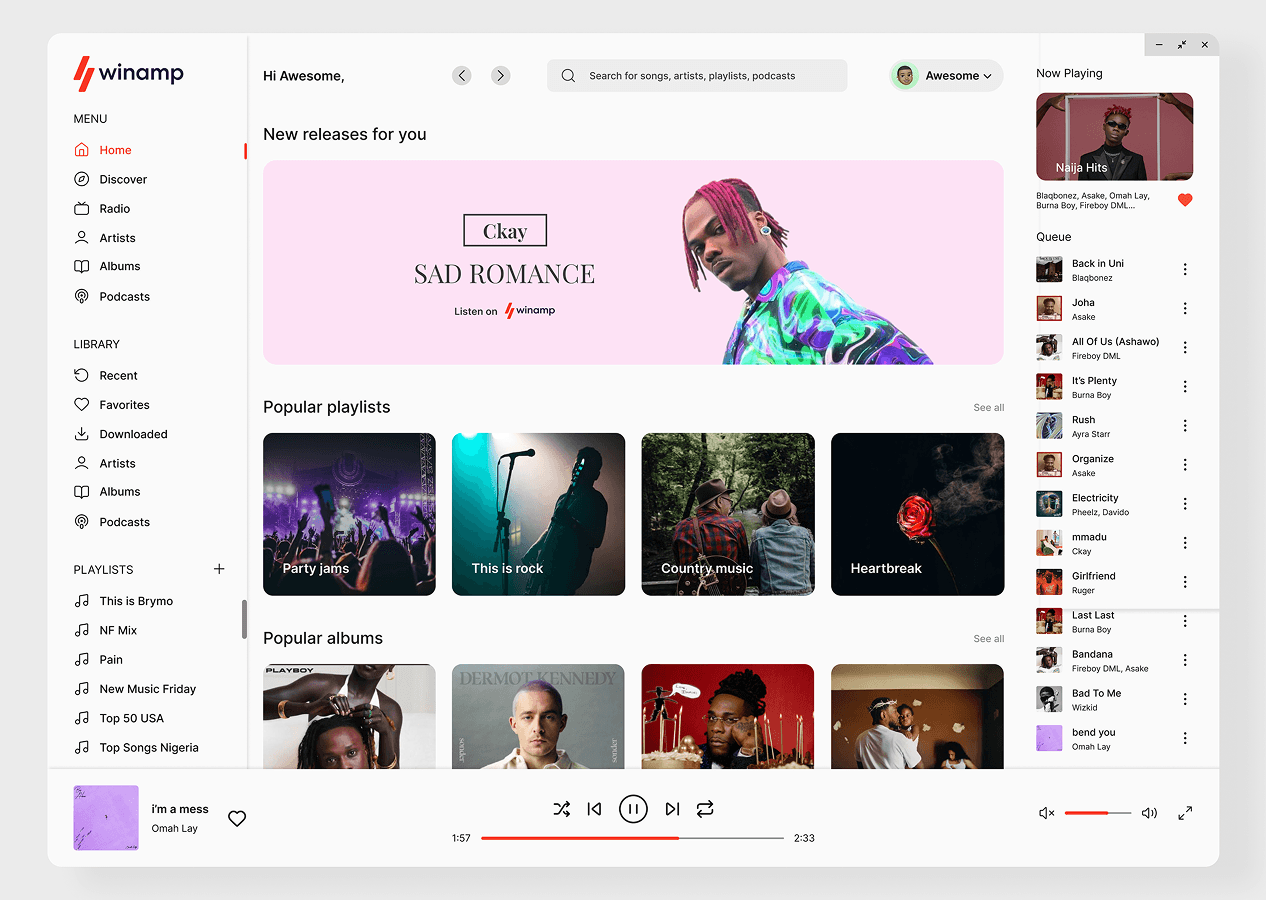Open the This is rock playlist card
Viewport: 1266px width, 900px height.
(538, 514)
